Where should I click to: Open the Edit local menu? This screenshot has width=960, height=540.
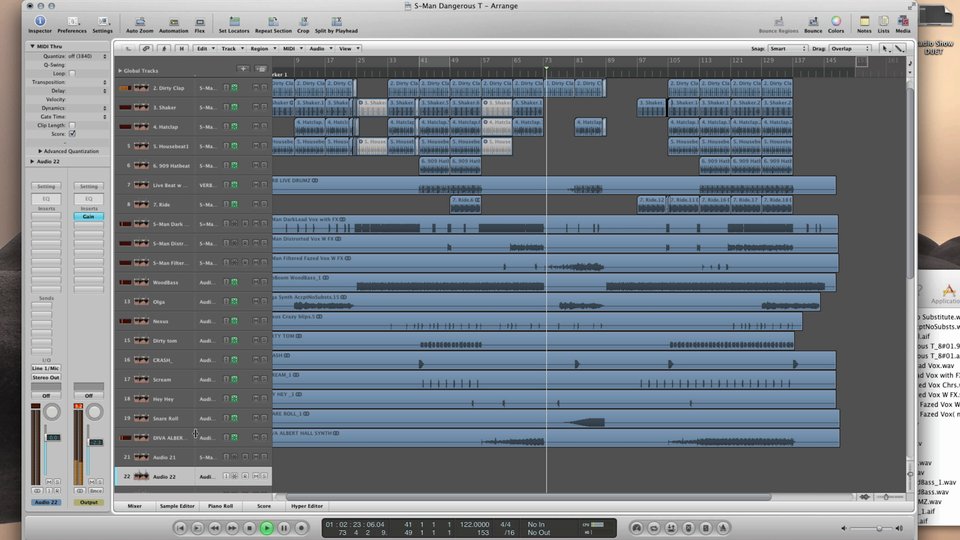[x=204, y=48]
